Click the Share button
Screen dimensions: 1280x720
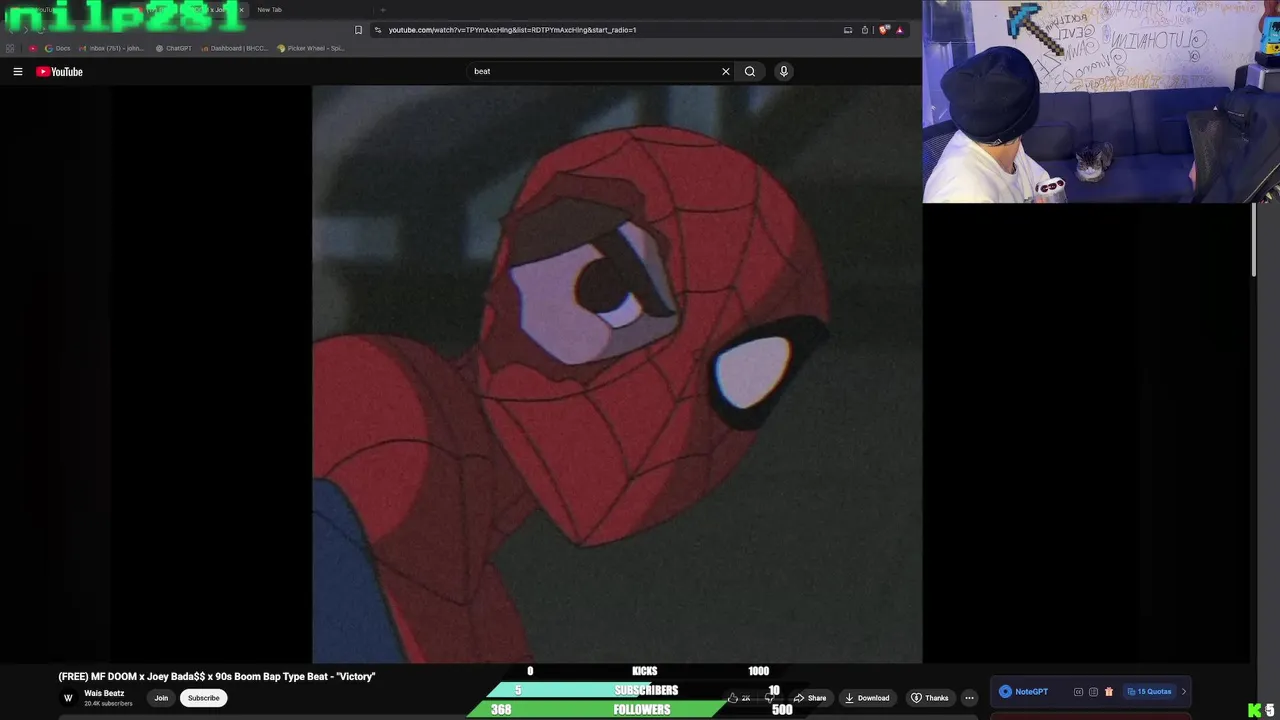[x=810, y=698]
